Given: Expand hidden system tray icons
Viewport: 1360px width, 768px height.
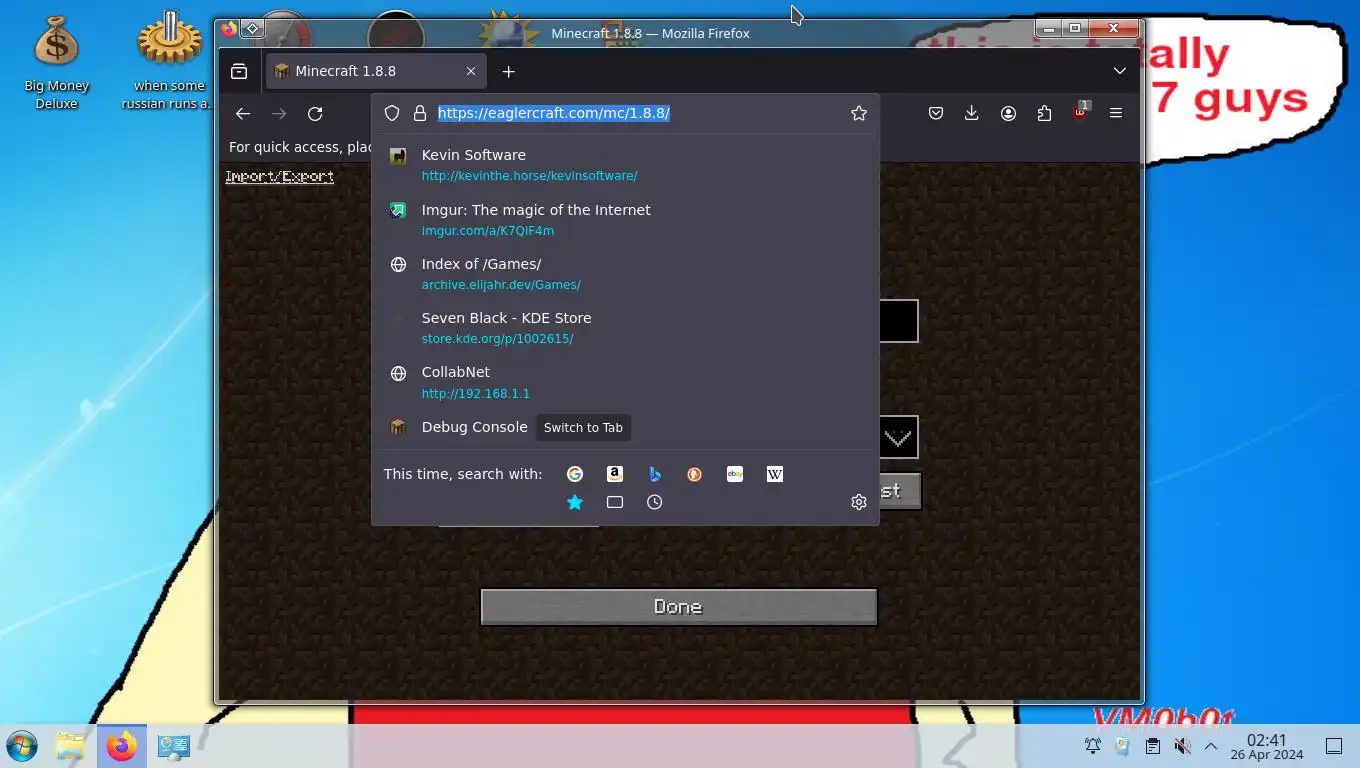Looking at the screenshot, I should [x=1211, y=746].
